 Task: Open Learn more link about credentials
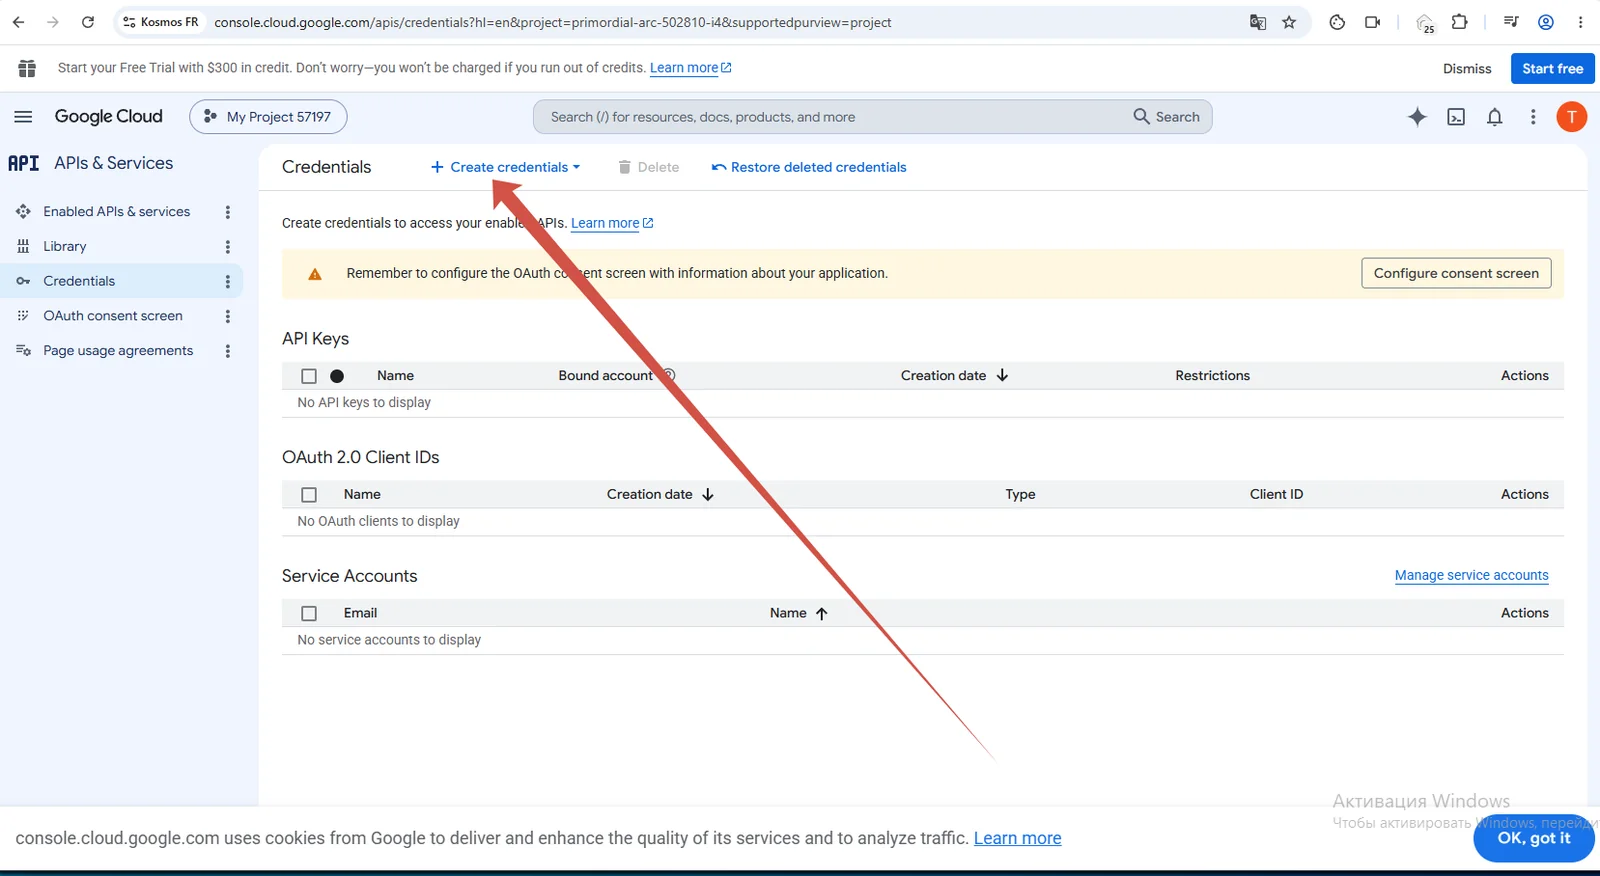tap(612, 223)
